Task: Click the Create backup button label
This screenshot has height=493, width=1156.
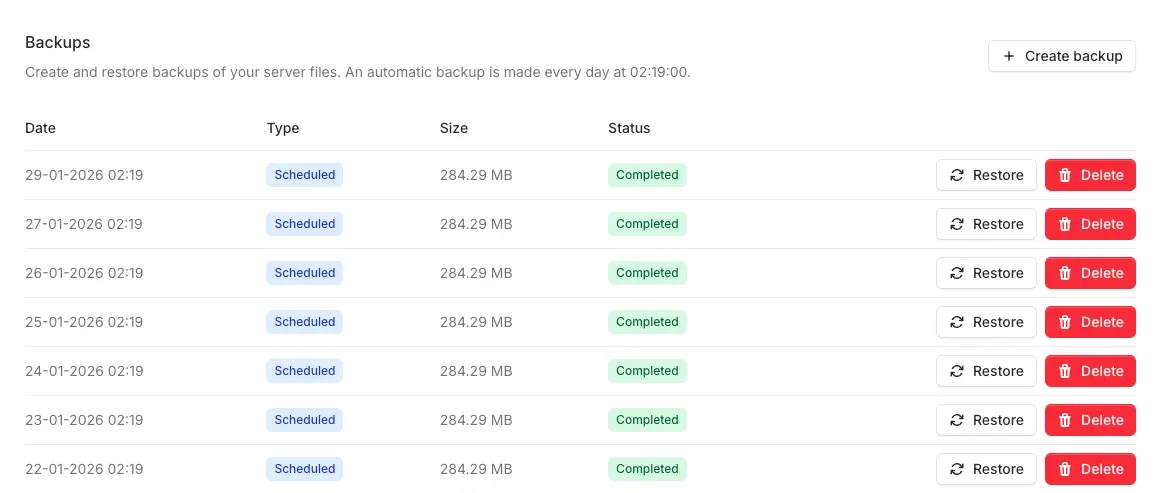Action: point(1073,56)
